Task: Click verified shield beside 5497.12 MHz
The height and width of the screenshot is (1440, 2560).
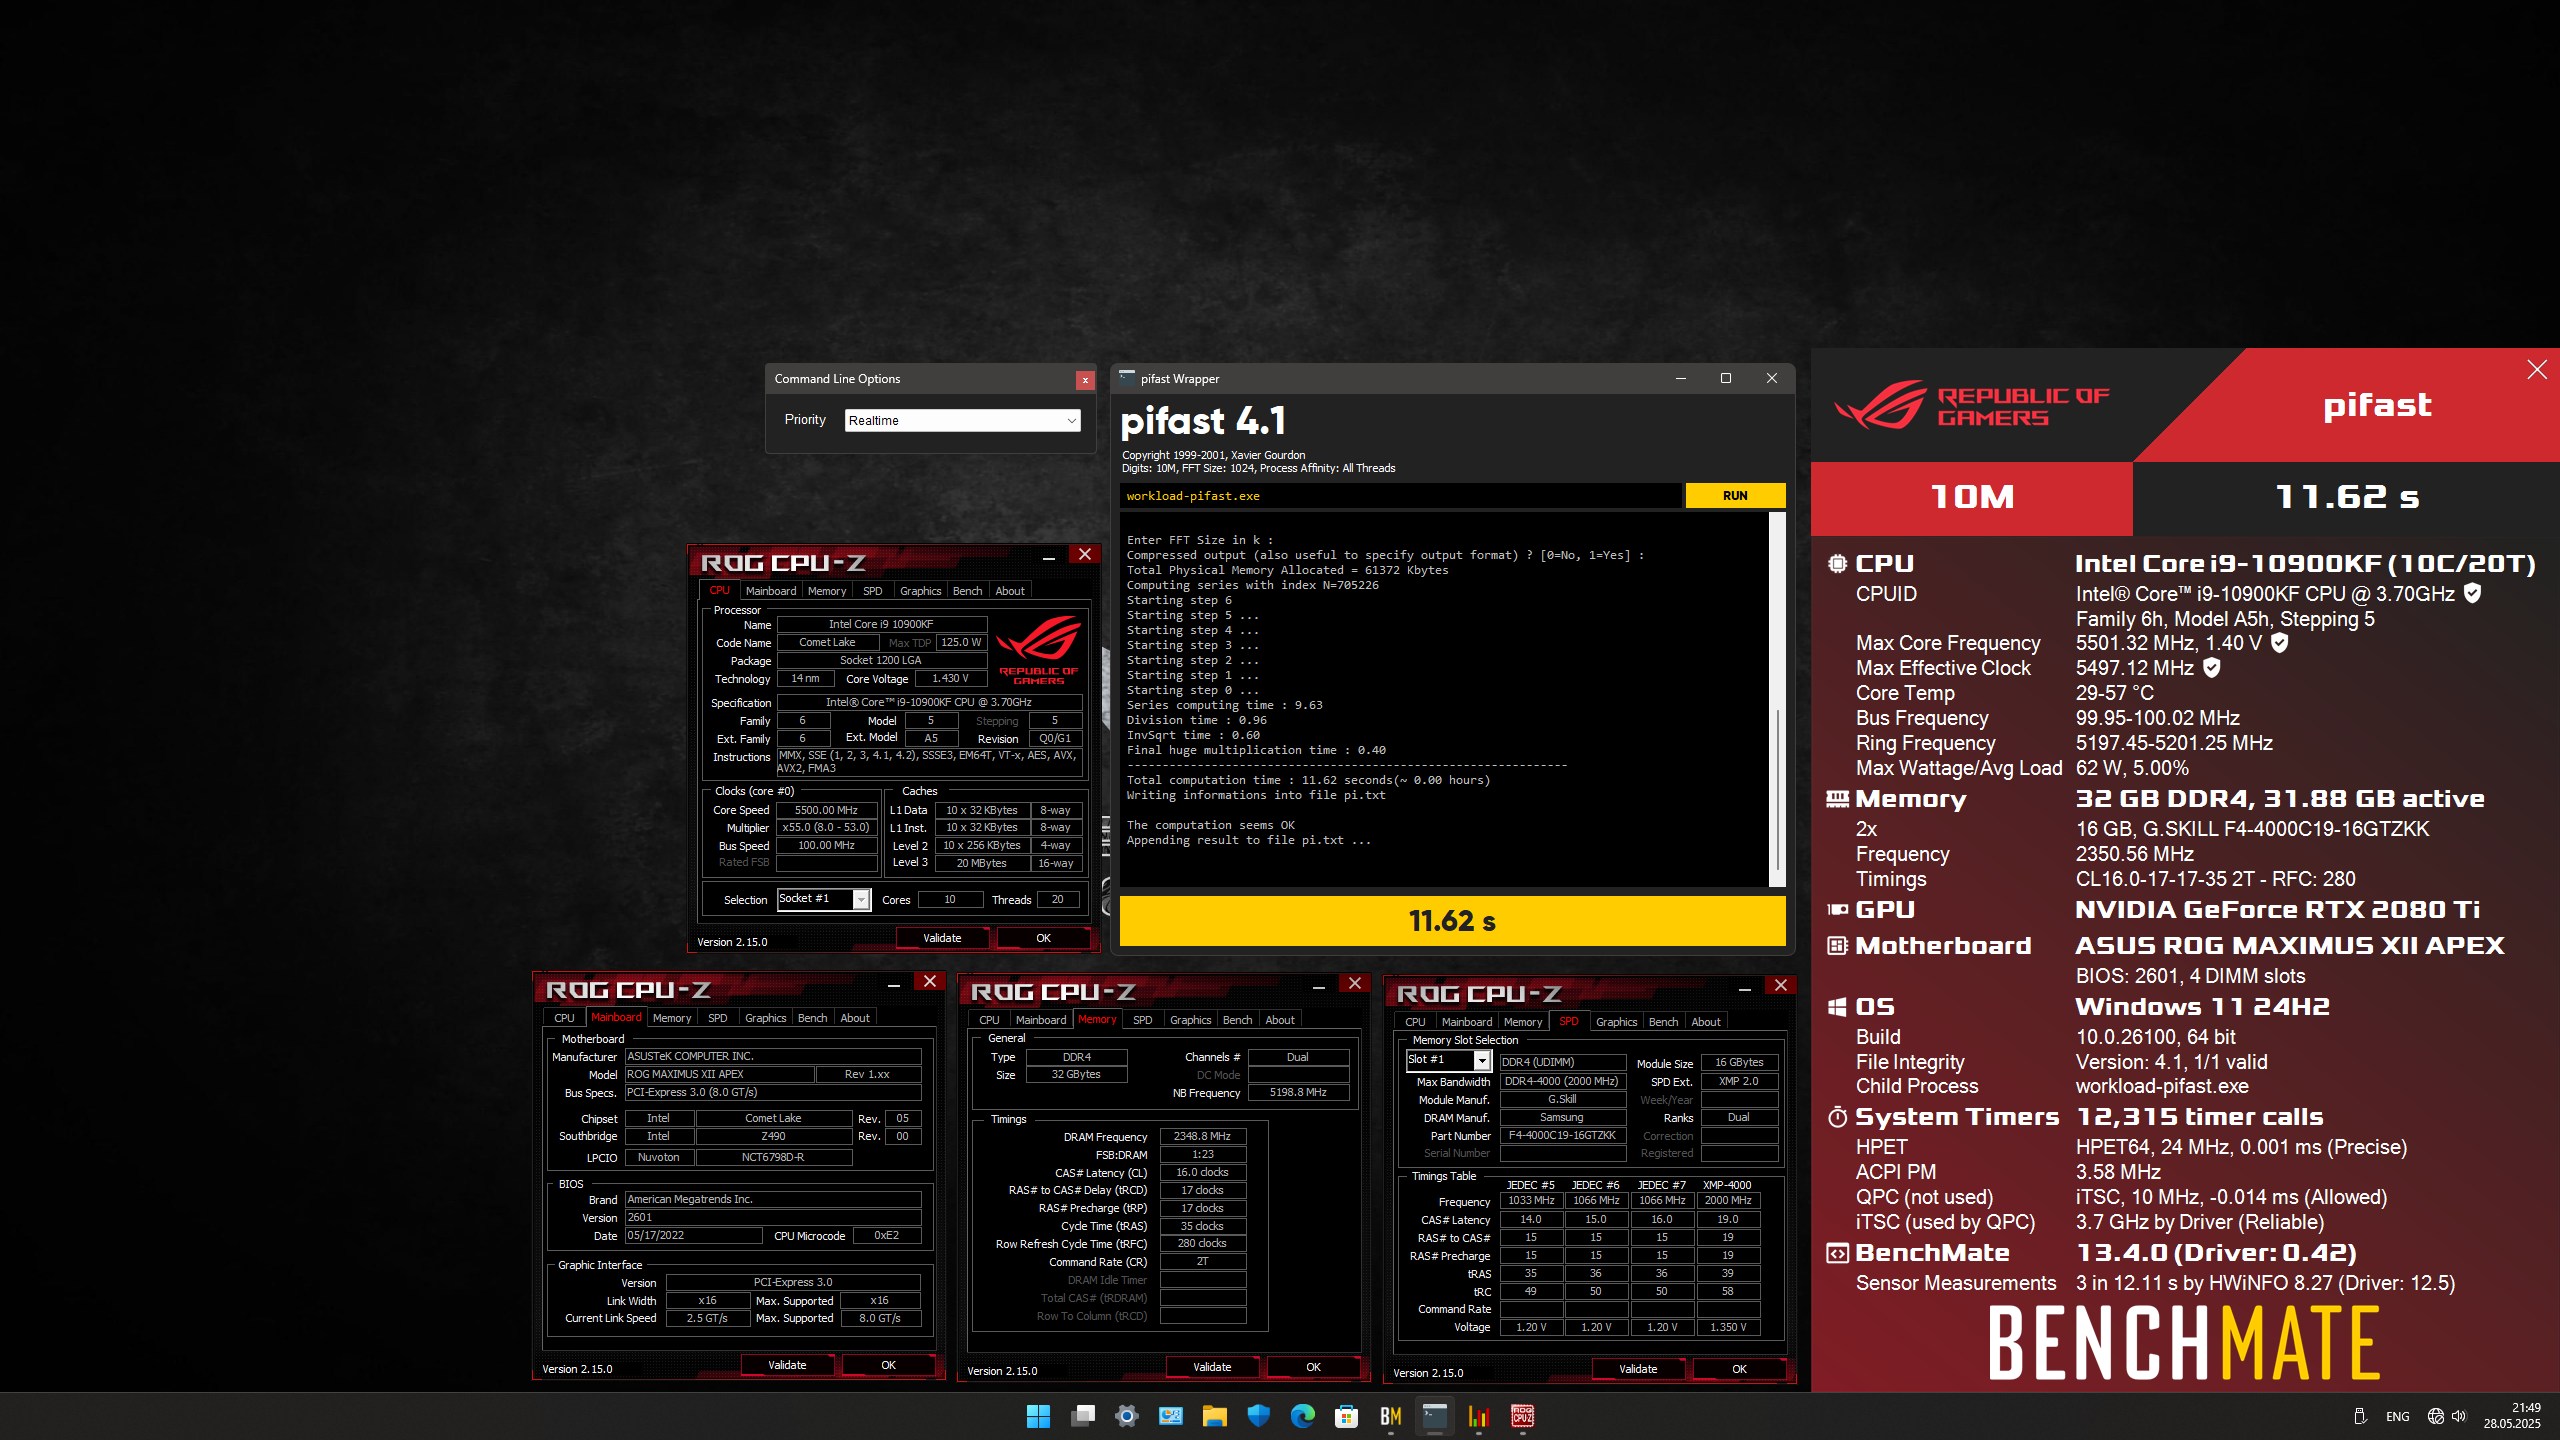Action: pyautogui.click(x=2212, y=667)
